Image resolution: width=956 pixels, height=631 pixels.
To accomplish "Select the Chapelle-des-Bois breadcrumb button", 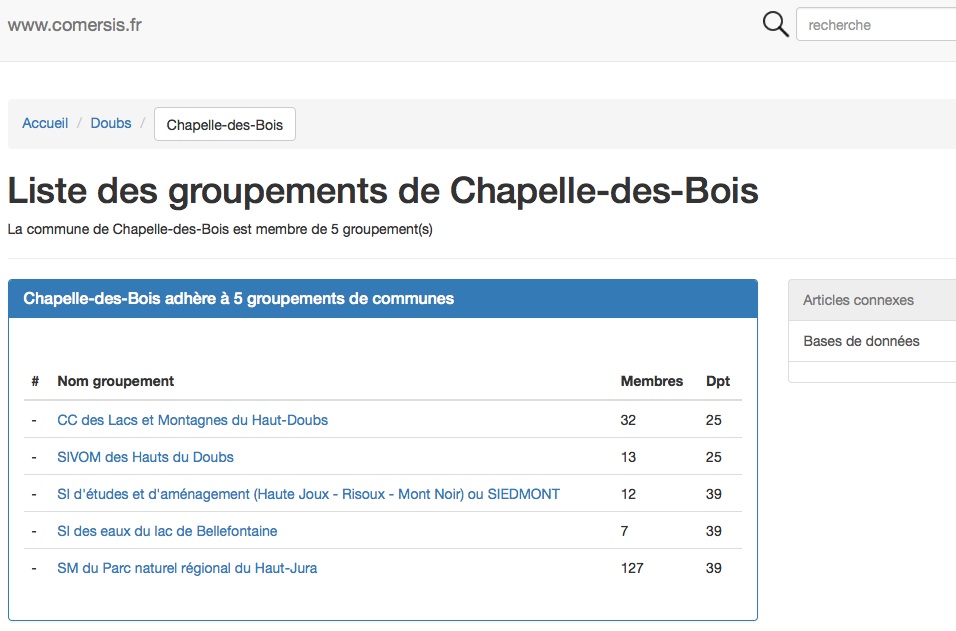I will point(225,124).
